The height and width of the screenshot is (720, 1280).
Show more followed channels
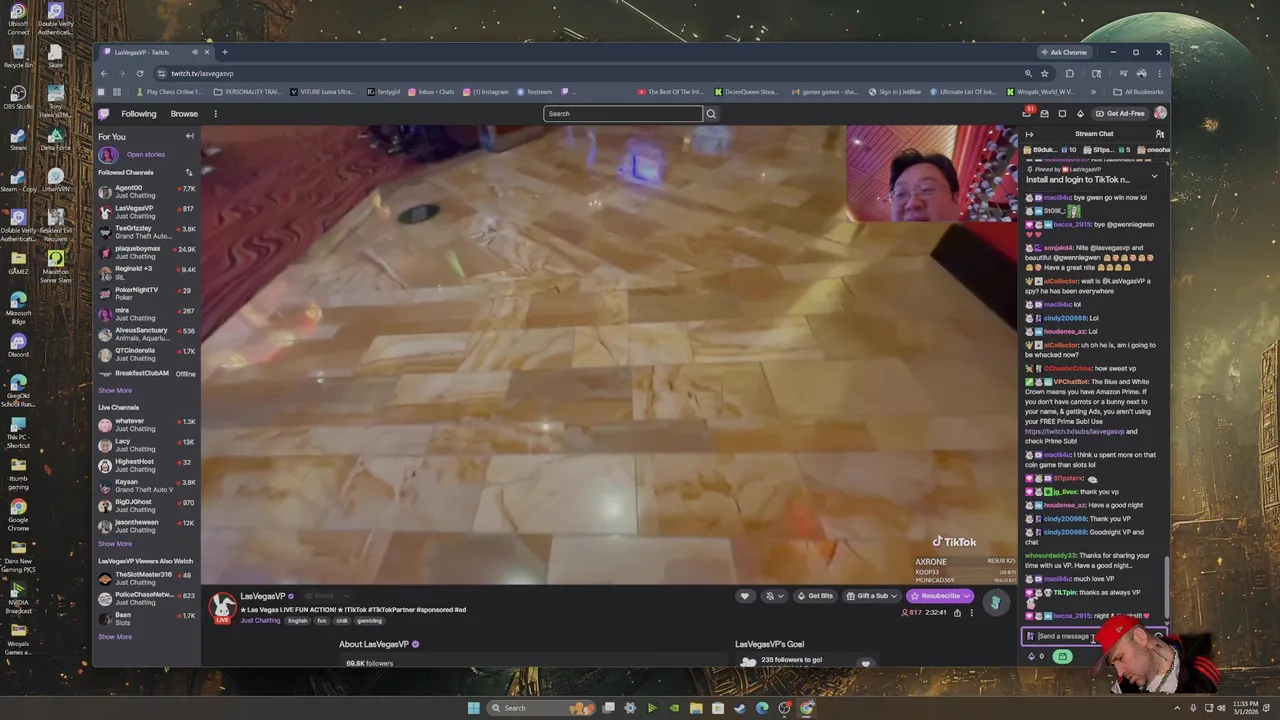(115, 391)
